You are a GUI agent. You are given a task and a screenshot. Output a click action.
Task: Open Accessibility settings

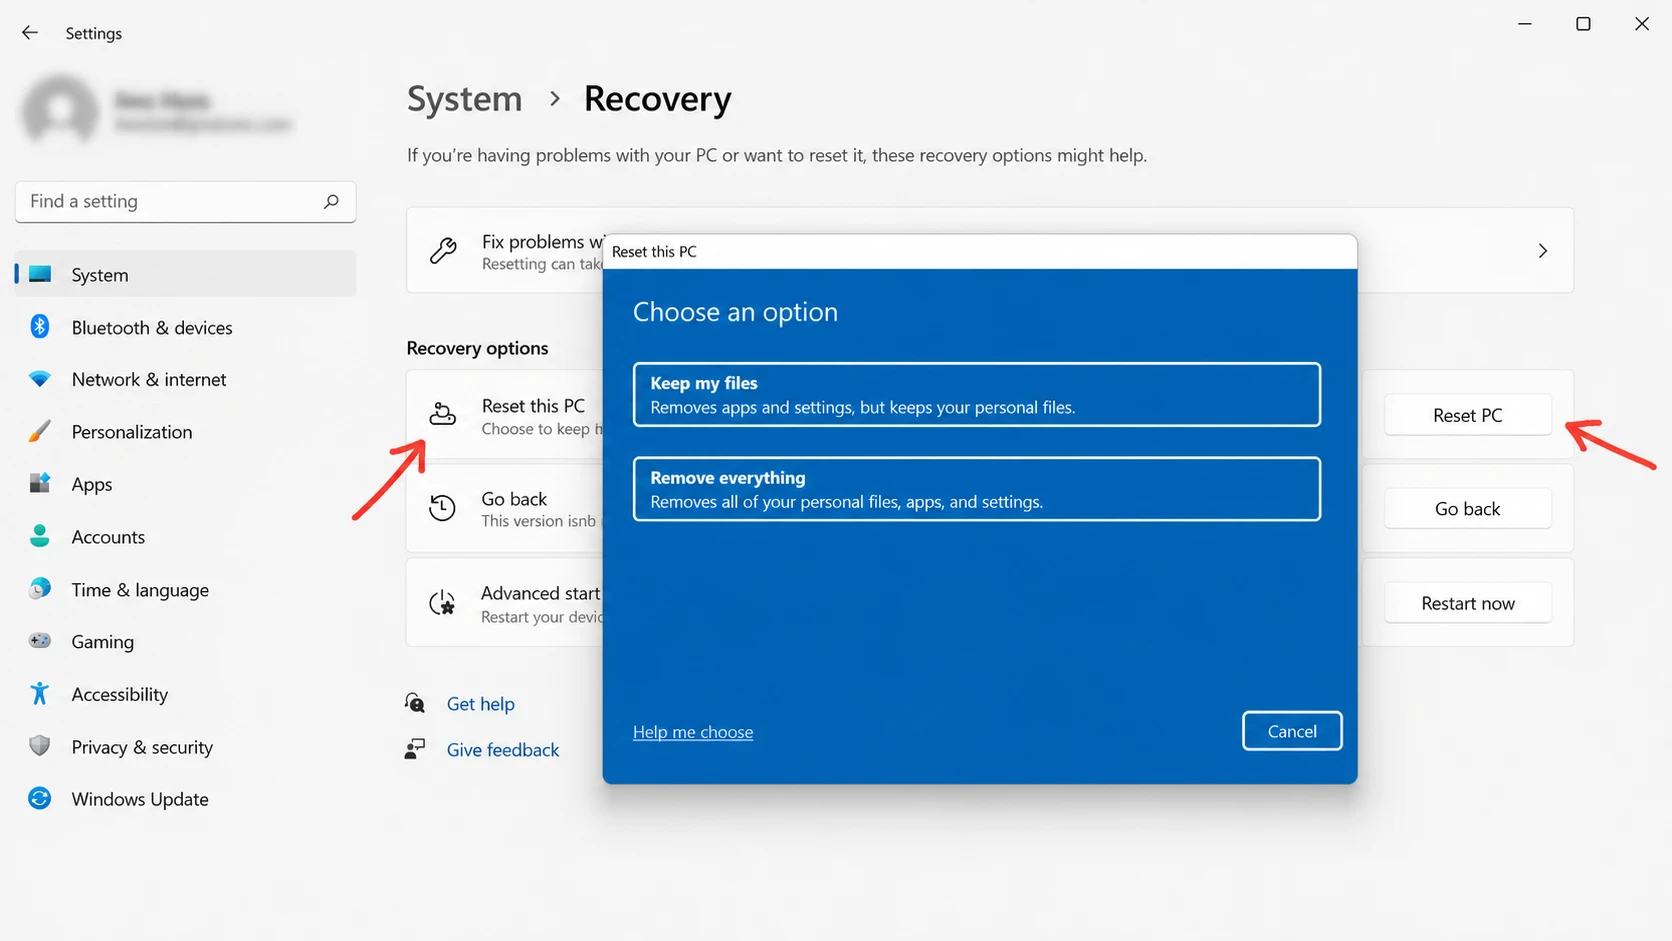click(186, 694)
